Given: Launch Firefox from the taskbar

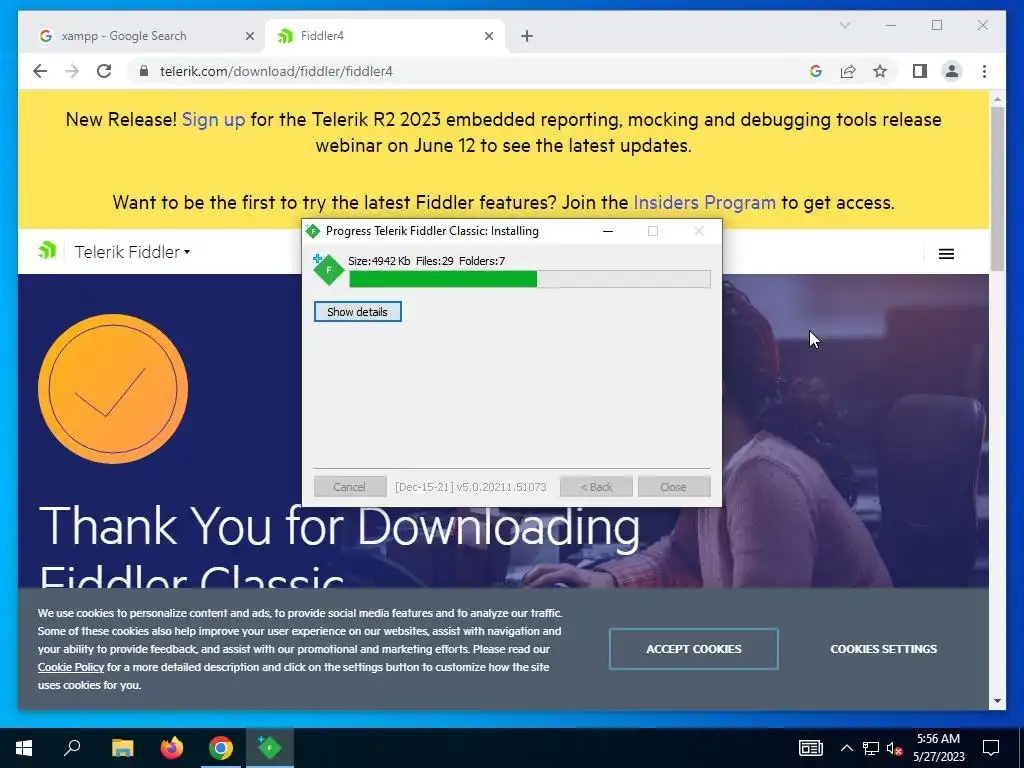Looking at the screenshot, I should click(x=172, y=748).
